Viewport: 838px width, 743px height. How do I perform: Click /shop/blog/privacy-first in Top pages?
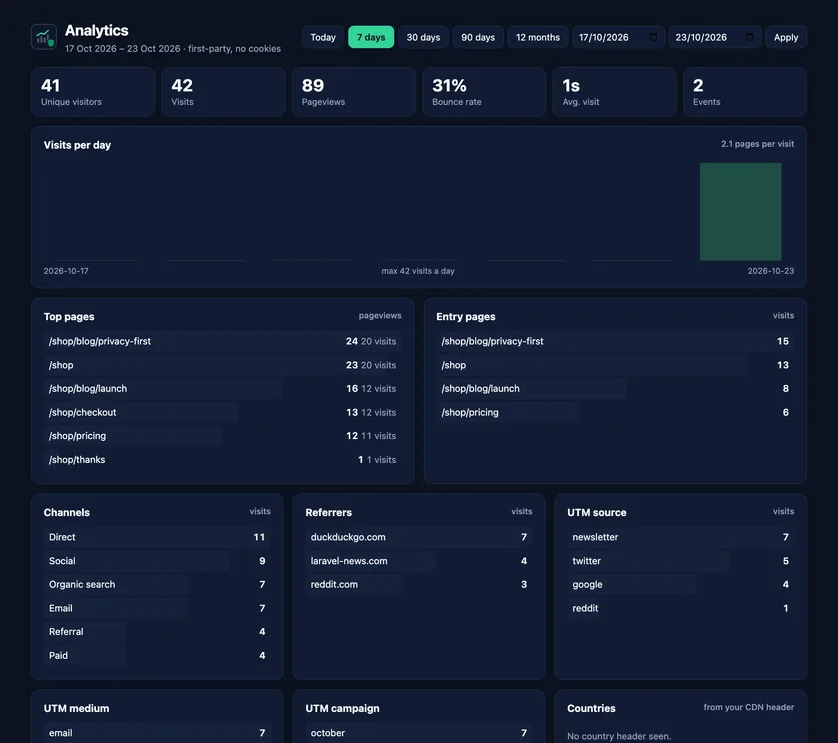pos(222,341)
